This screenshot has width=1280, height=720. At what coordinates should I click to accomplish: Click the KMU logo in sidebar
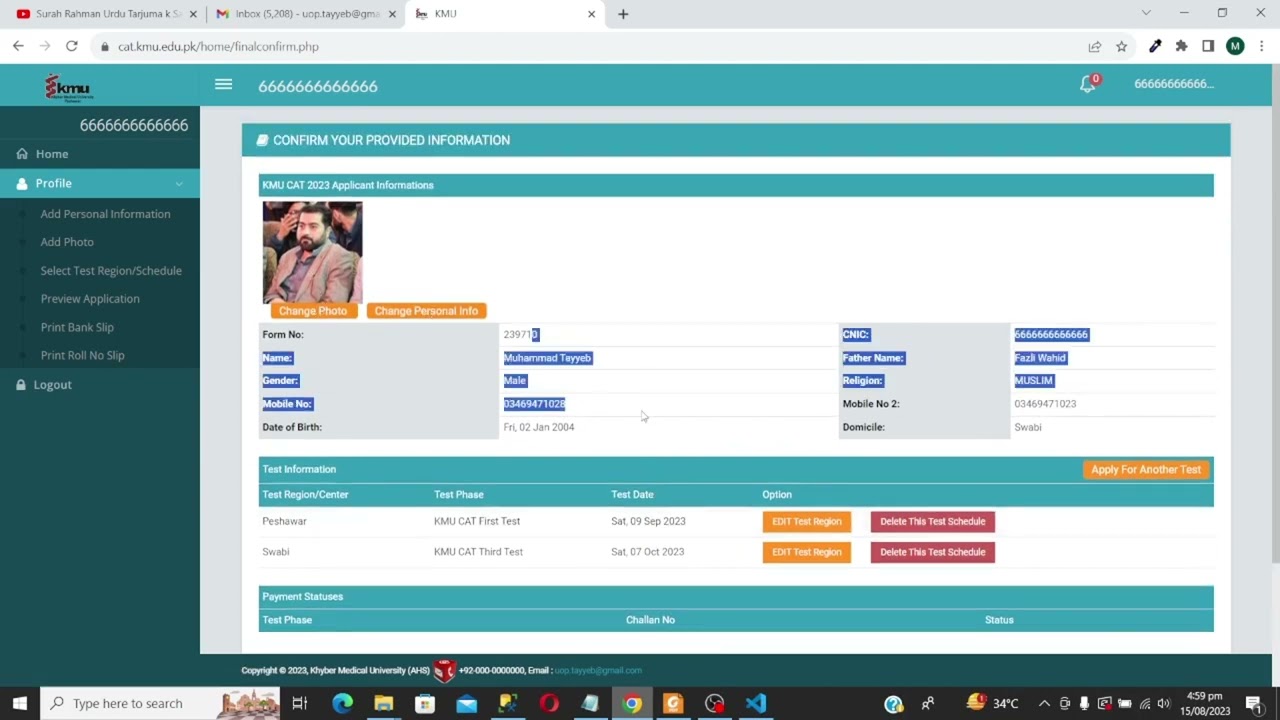click(x=68, y=88)
